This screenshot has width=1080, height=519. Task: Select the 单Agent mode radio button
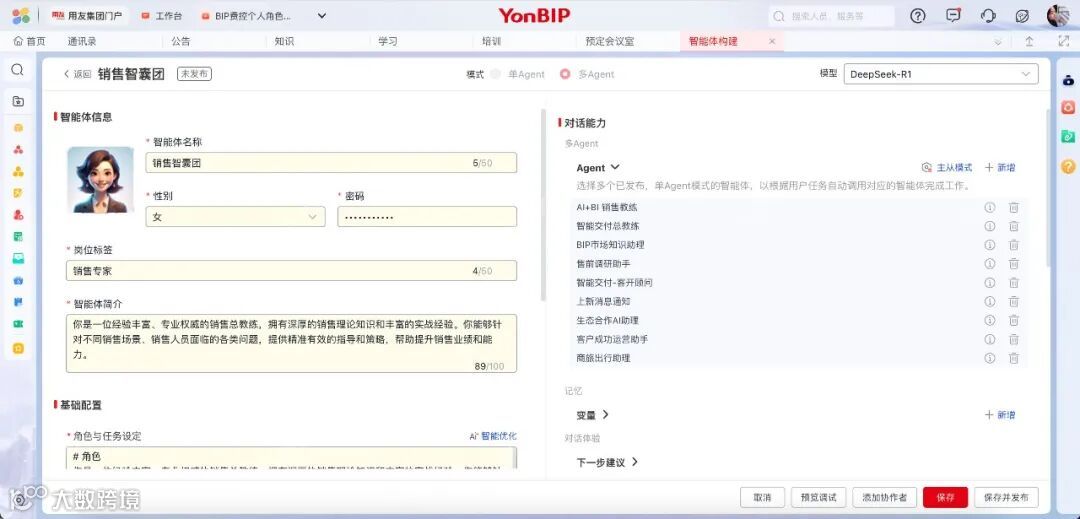coord(495,74)
